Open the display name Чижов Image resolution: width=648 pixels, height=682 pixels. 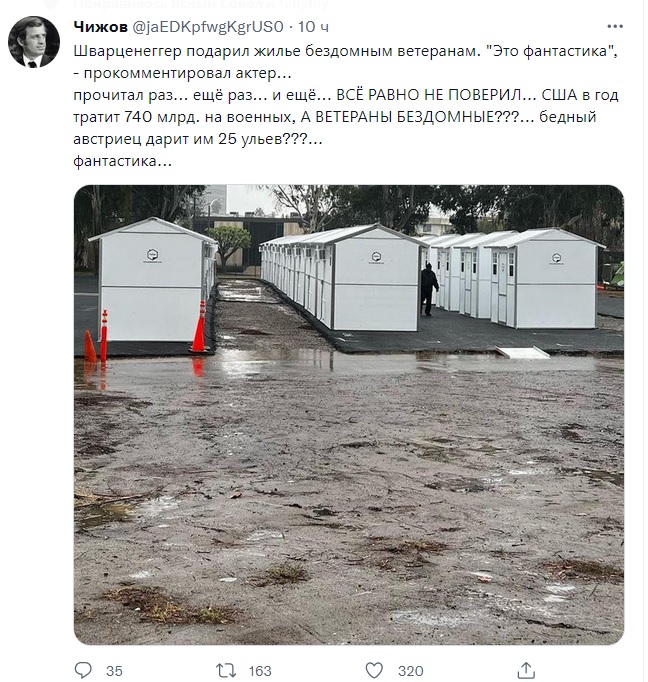[x=100, y=27]
